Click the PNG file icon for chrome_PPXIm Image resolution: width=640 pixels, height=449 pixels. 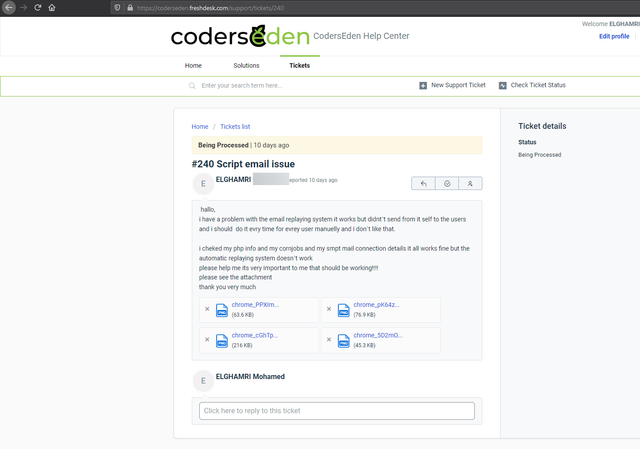(x=222, y=310)
